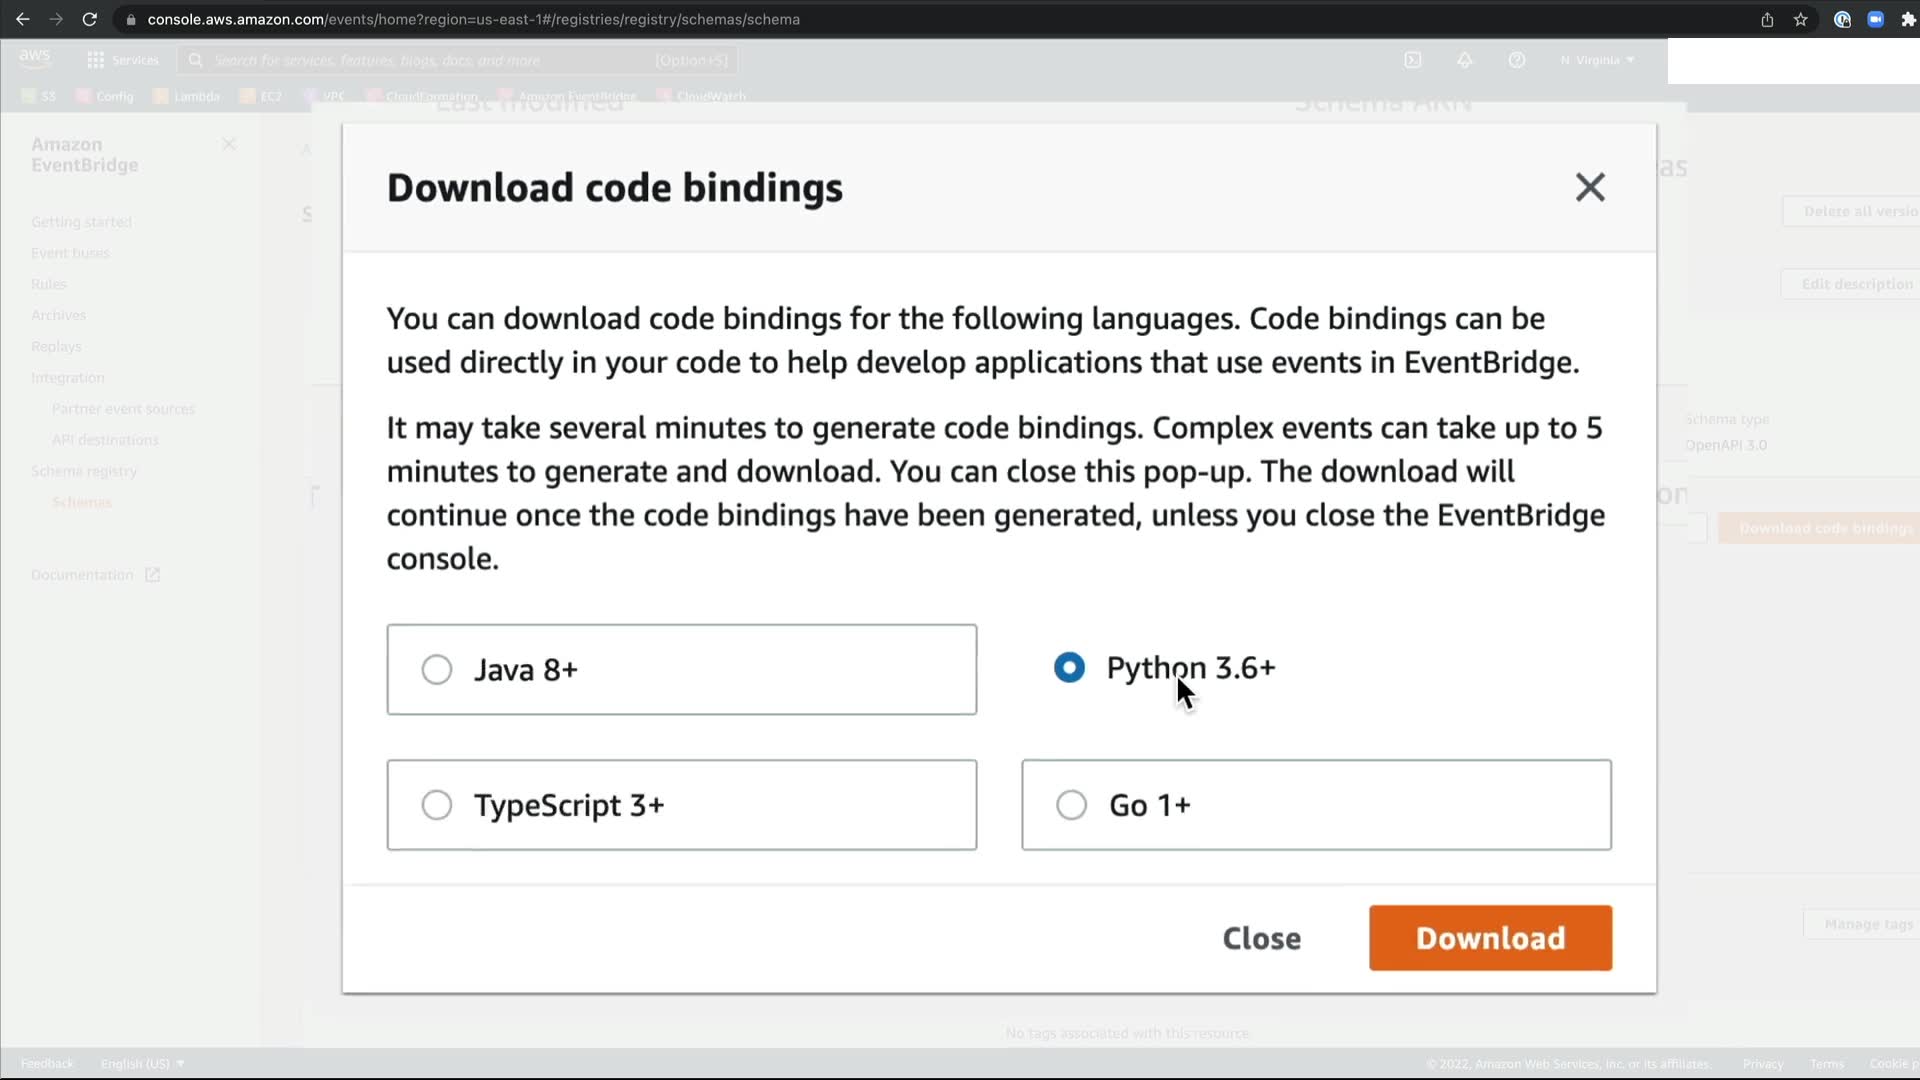Image resolution: width=1920 pixels, height=1080 pixels.
Task: Go back to the previous page
Action: 22,19
